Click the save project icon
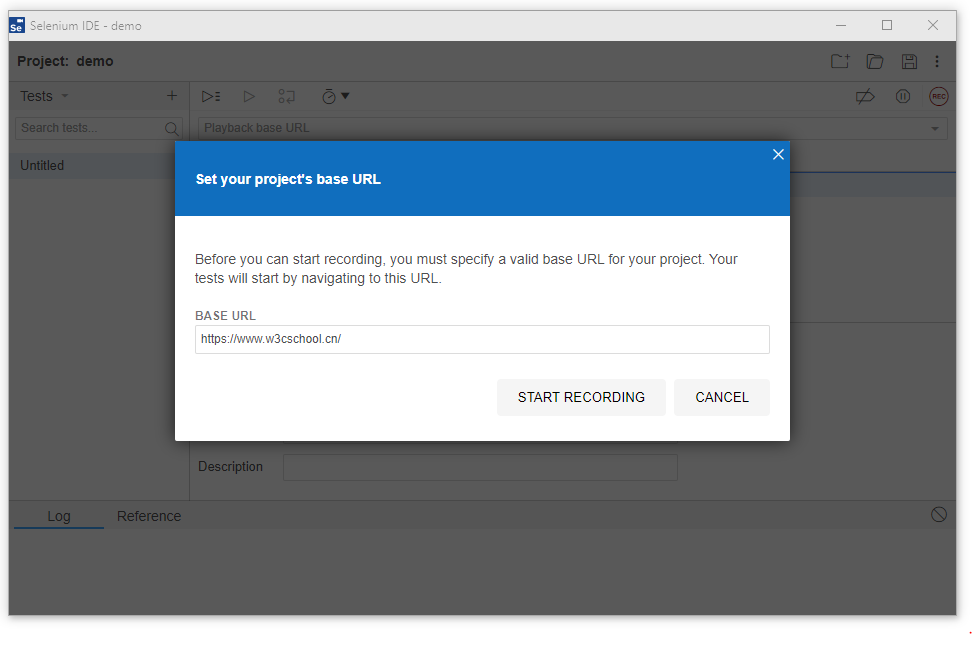 (909, 61)
